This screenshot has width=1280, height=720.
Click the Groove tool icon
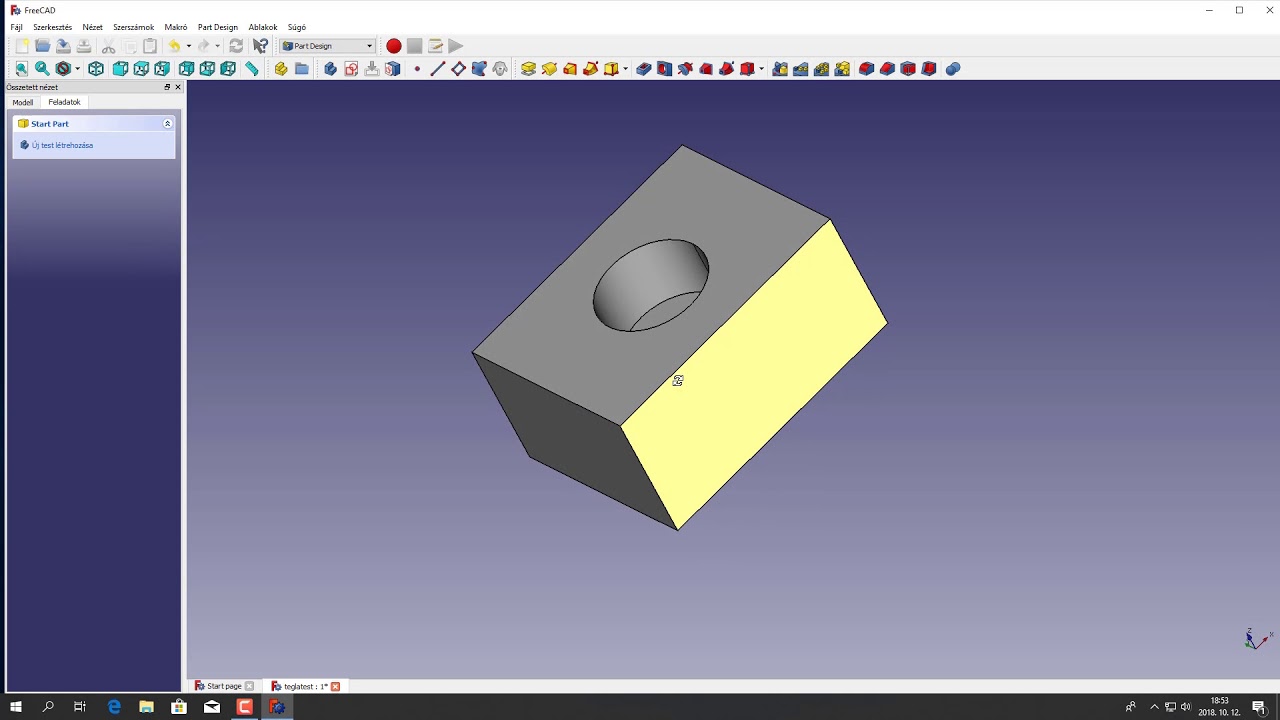coord(685,69)
